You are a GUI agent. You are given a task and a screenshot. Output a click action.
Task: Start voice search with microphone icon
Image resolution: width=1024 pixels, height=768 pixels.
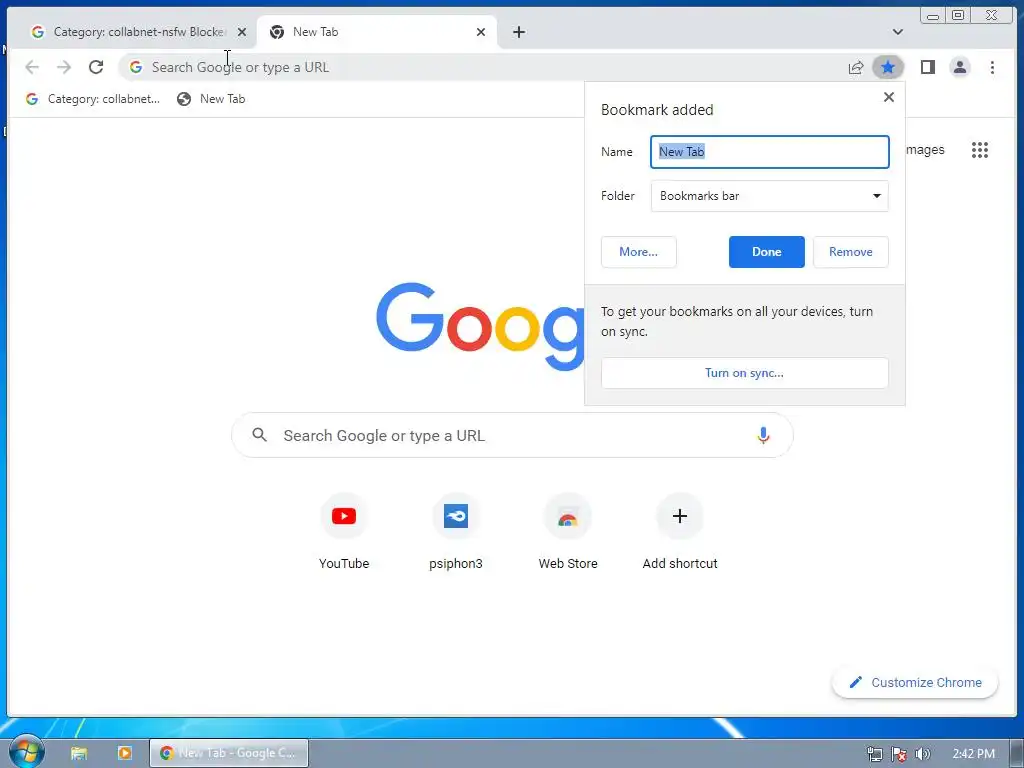[763, 435]
